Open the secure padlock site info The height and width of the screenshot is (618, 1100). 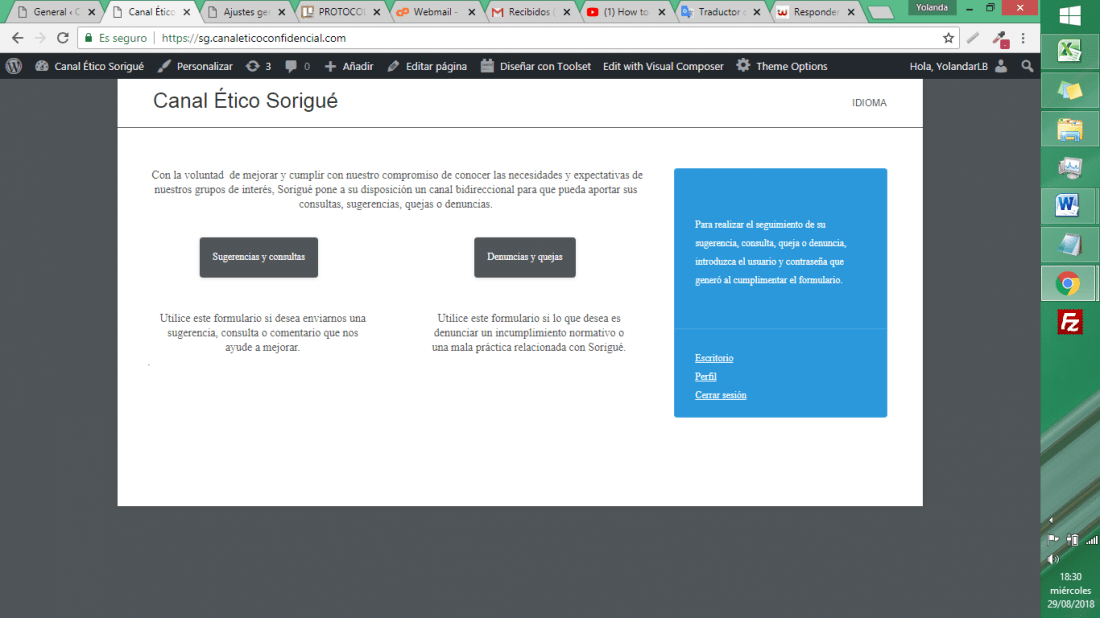88,38
